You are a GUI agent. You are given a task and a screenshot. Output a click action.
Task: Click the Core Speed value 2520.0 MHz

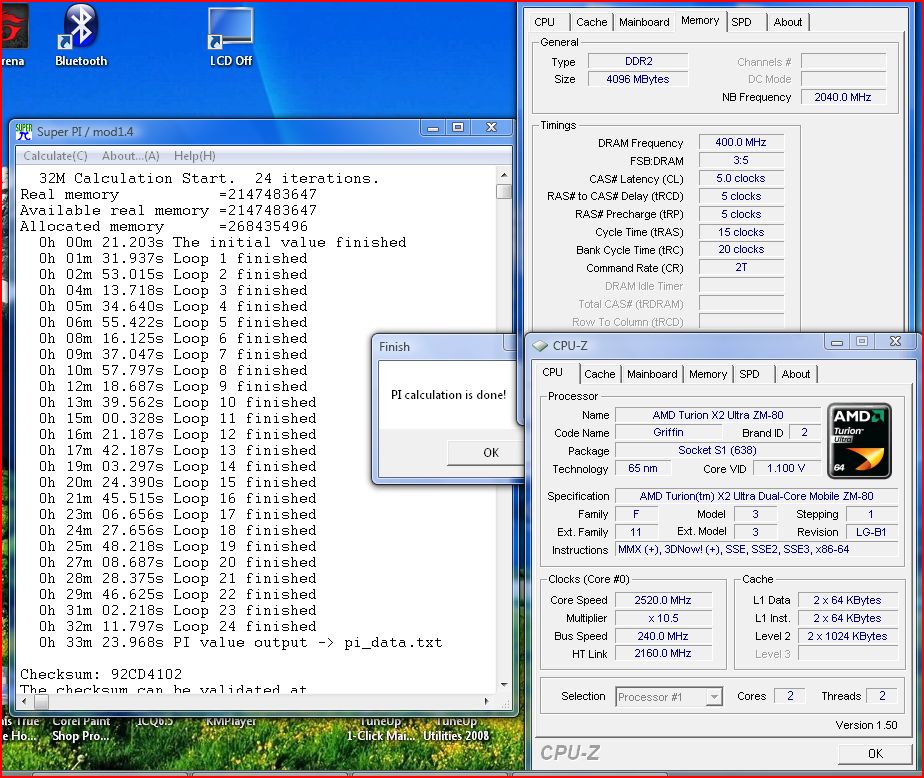663,600
